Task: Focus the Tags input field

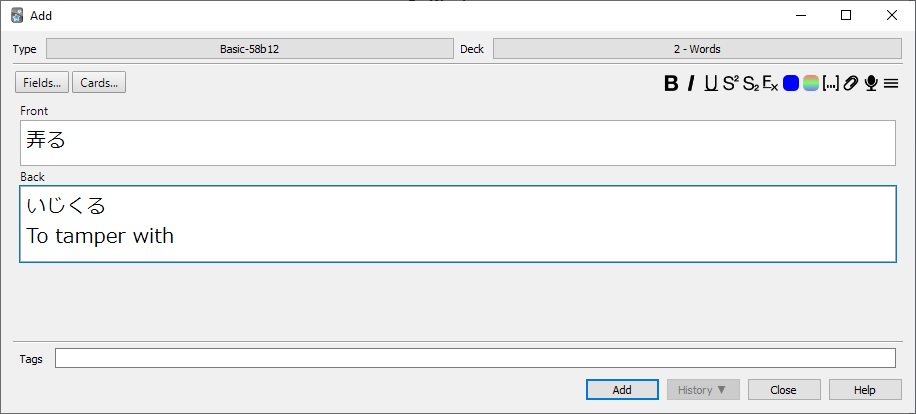Action: coord(475,358)
